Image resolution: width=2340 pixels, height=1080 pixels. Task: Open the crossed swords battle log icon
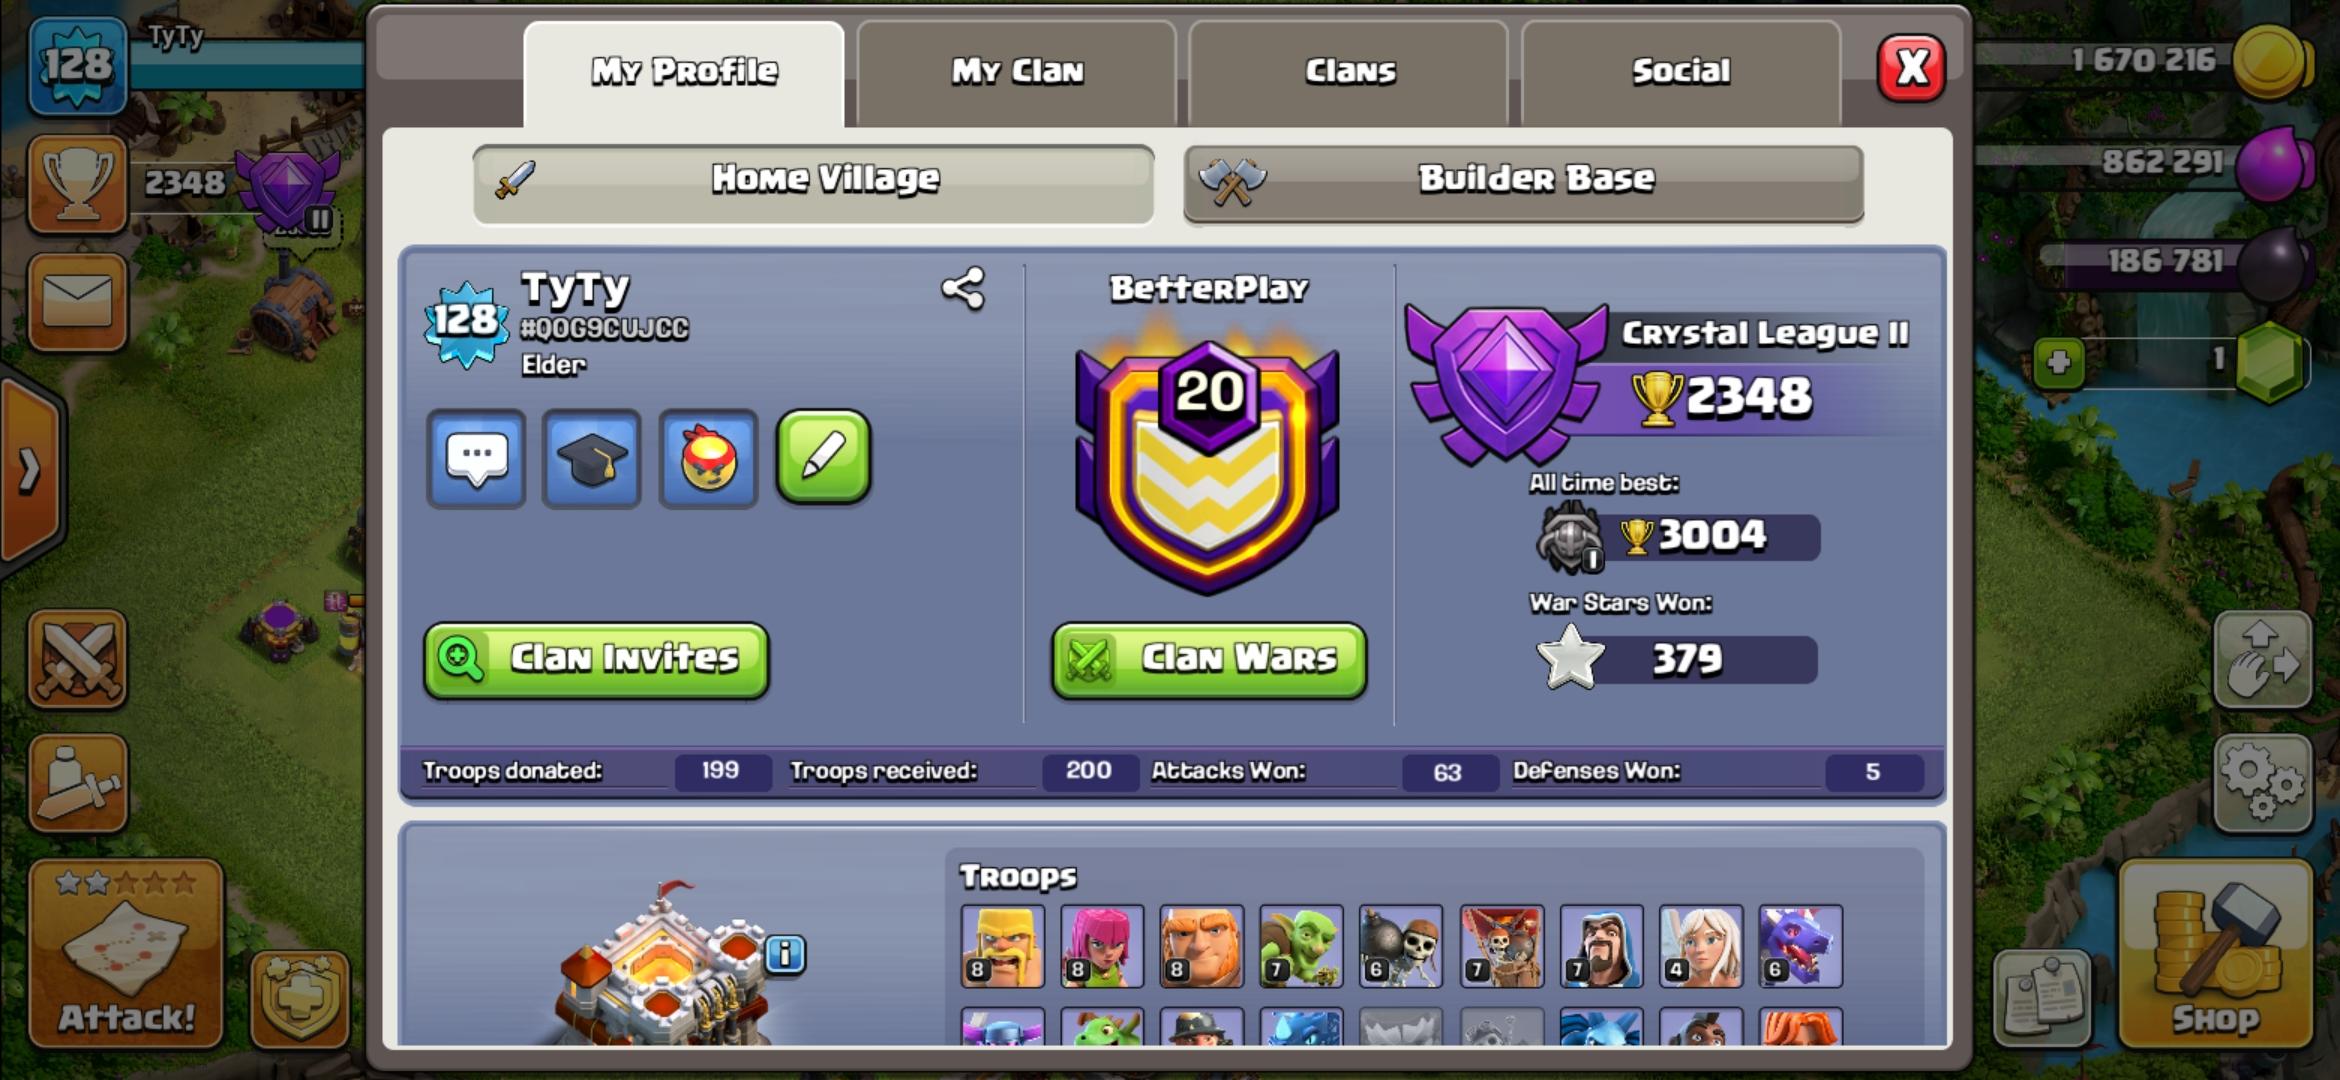(78, 660)
